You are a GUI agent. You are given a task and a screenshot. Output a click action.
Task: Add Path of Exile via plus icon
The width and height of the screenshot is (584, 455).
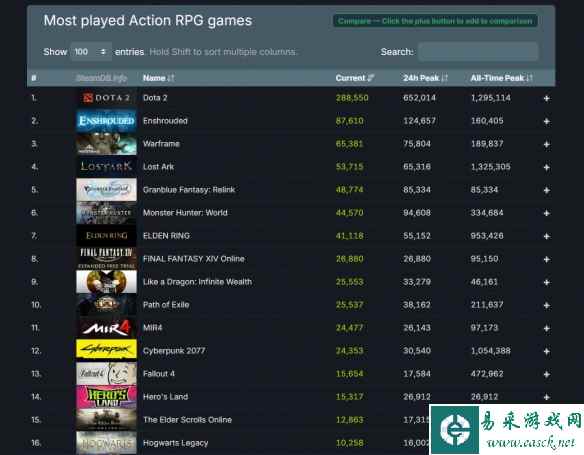click(x=546, y=305)
